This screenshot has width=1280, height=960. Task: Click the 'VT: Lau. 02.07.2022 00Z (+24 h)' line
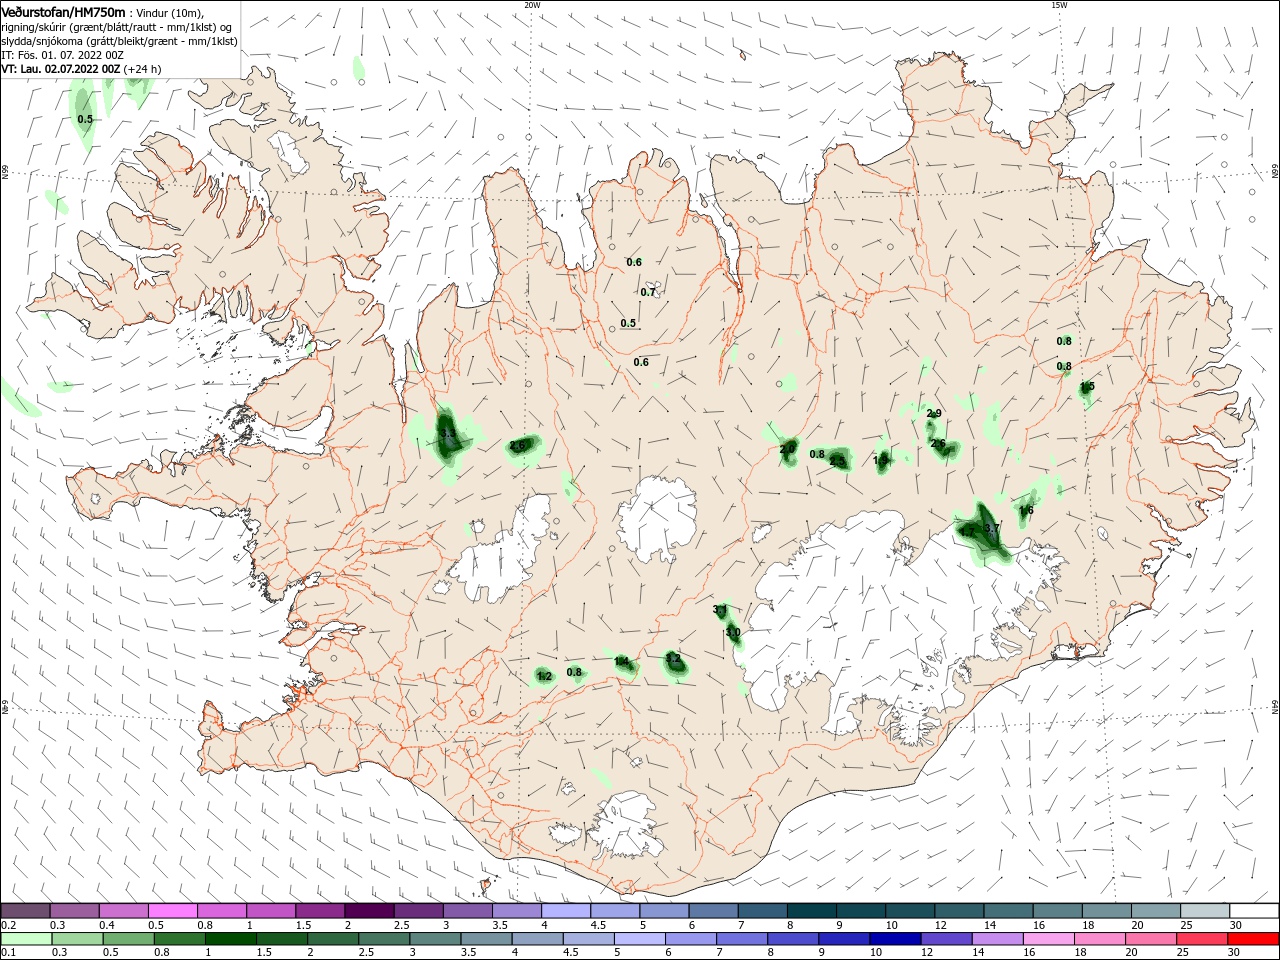[81, 69]
